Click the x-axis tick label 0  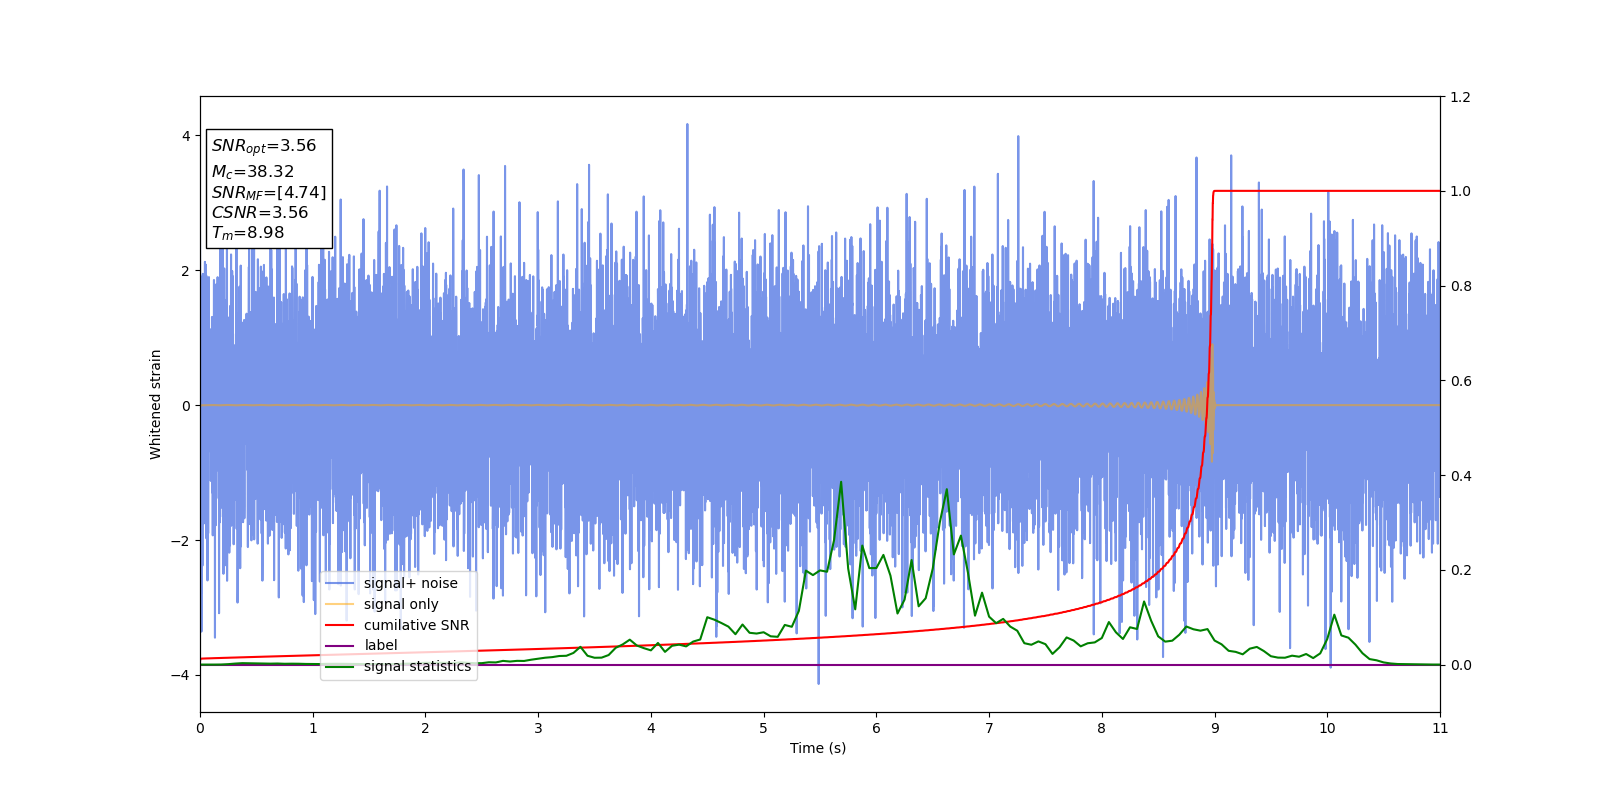[200, 728]
